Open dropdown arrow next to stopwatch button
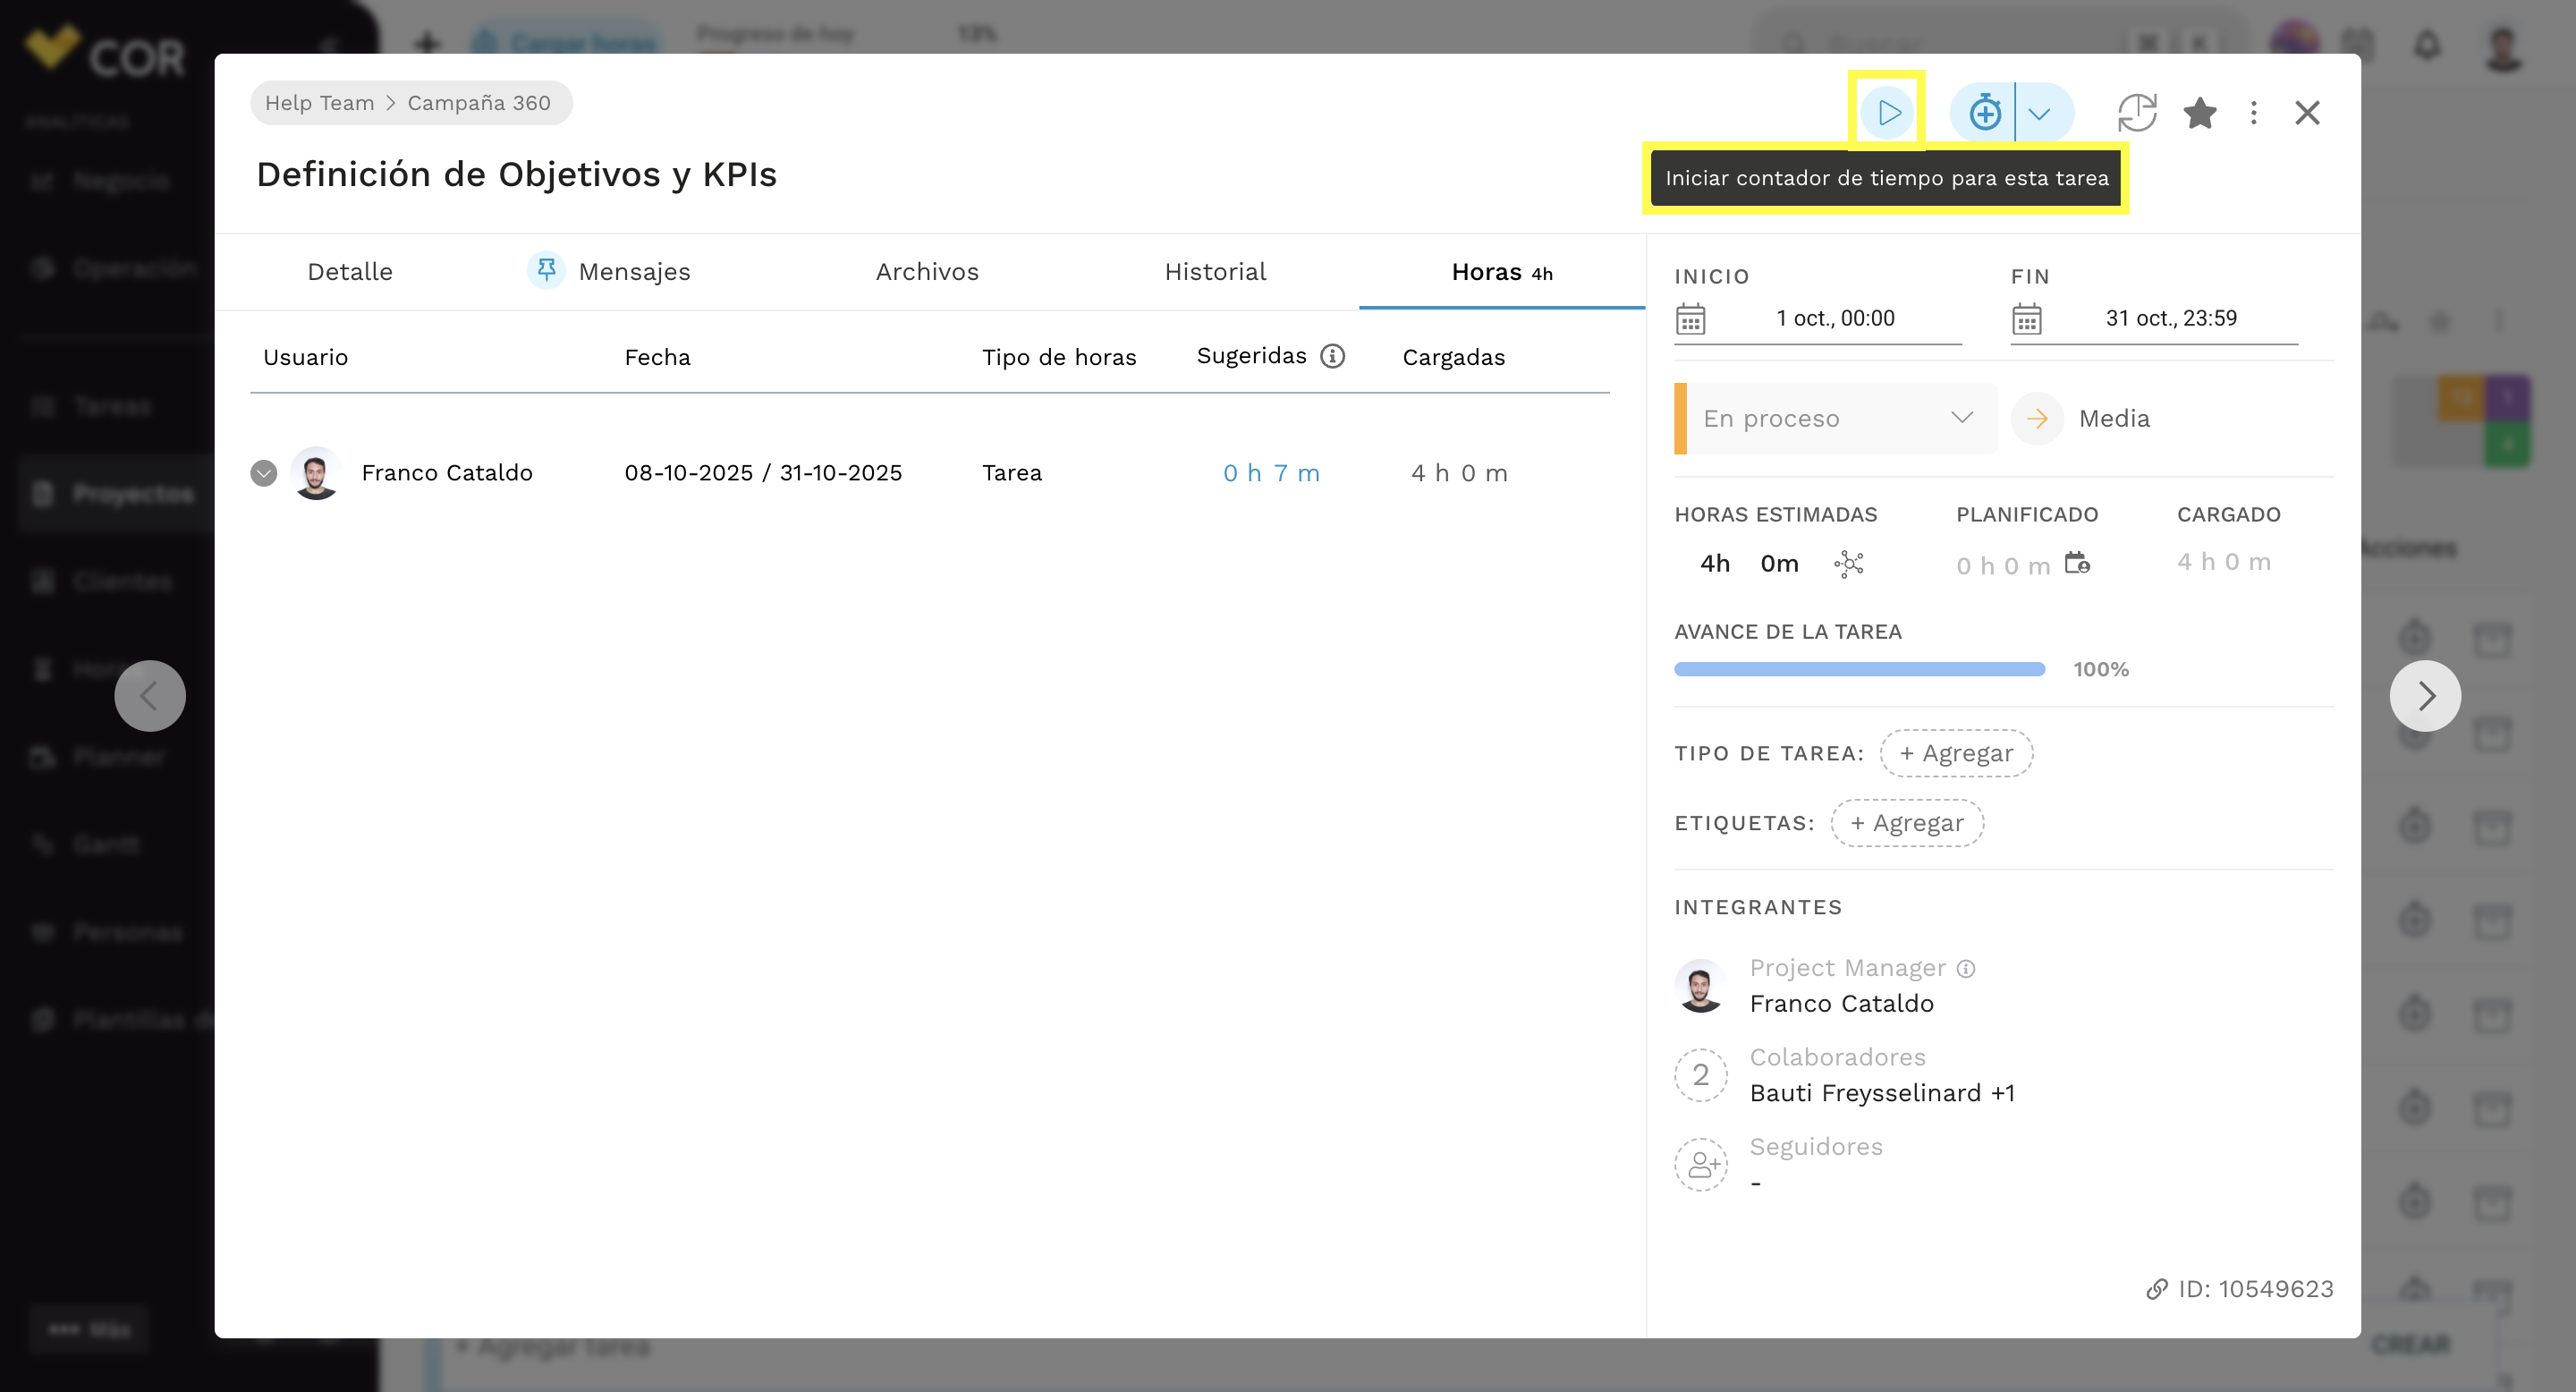The width and height of the screenshot is (2576, 1392). (x=2040, y=113)
